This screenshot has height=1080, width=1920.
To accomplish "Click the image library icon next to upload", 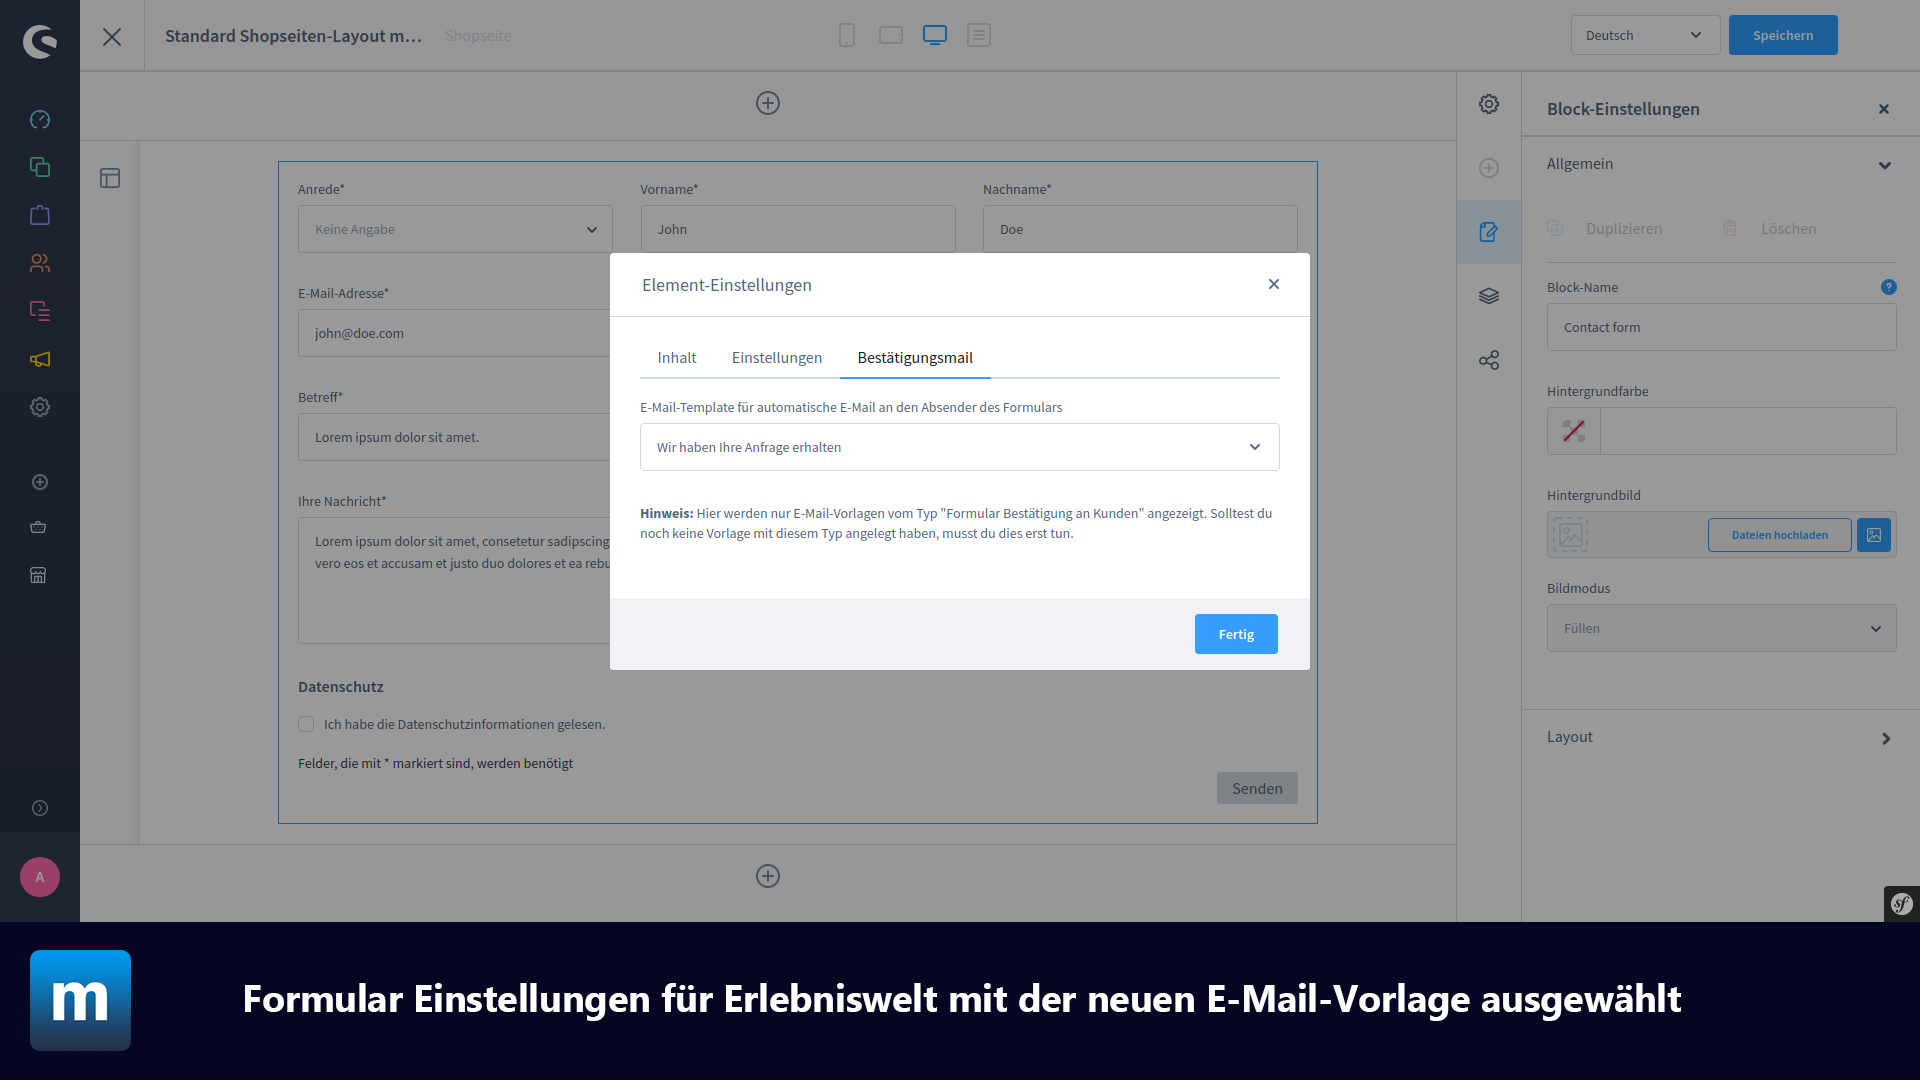I will [1874, 534].
